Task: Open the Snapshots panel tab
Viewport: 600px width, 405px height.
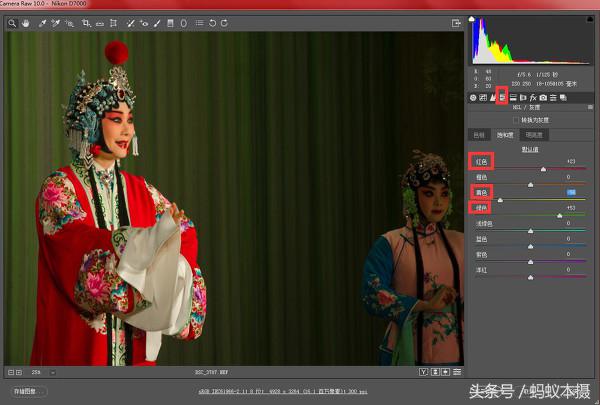Action: click(563, 98)
